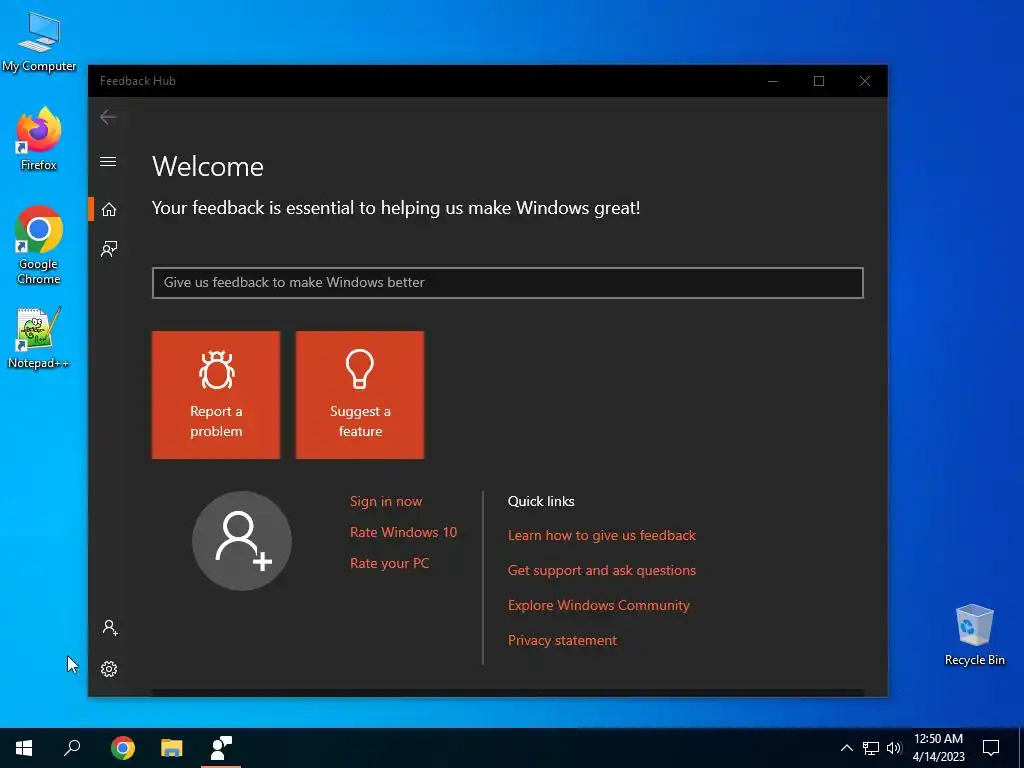Select the Firefox desktop shortcut
1024x768 pixels.
tap(39, 139)
